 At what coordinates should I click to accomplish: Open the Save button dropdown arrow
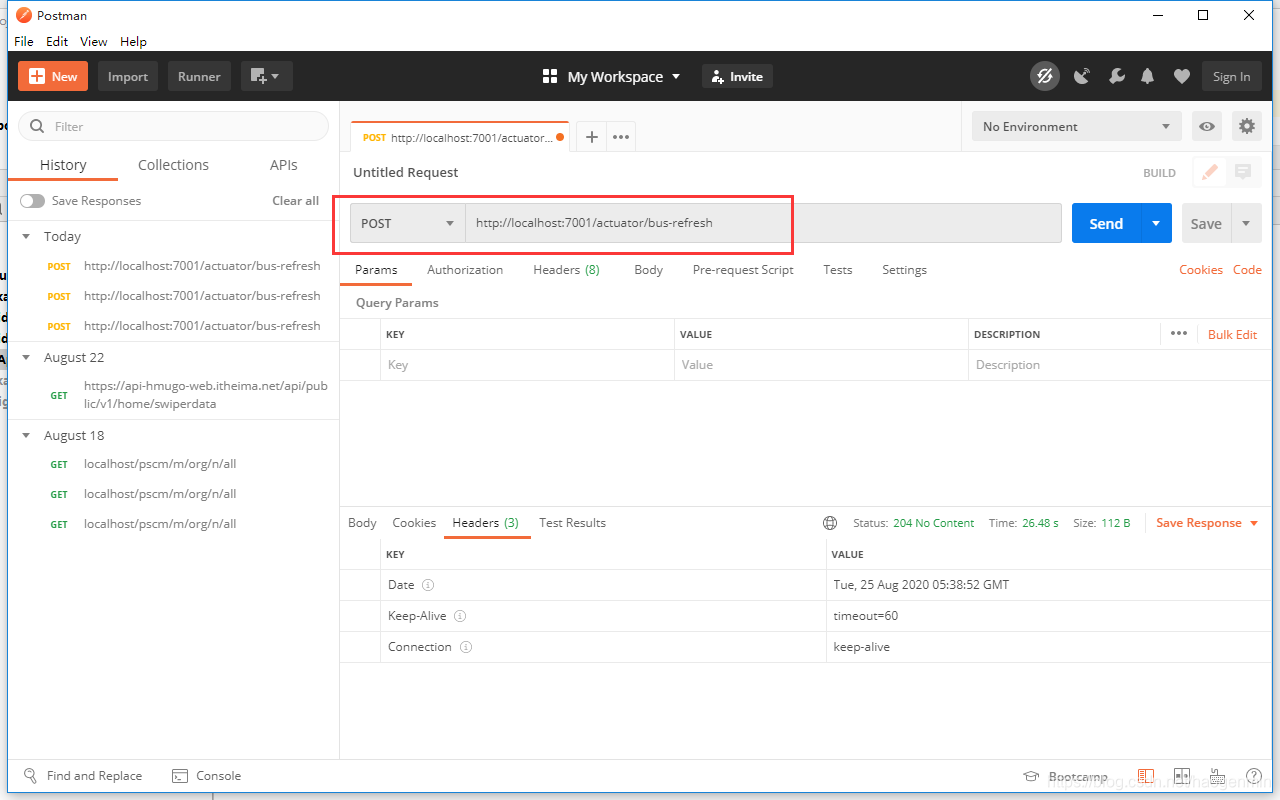pyautogui.click(x=1247, y=223)
